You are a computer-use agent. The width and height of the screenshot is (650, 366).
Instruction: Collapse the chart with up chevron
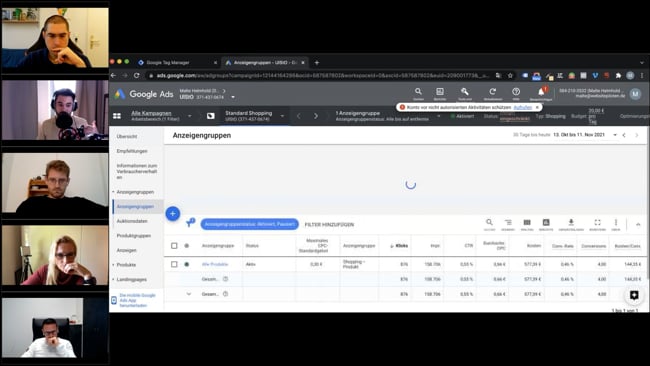(638, 224)
